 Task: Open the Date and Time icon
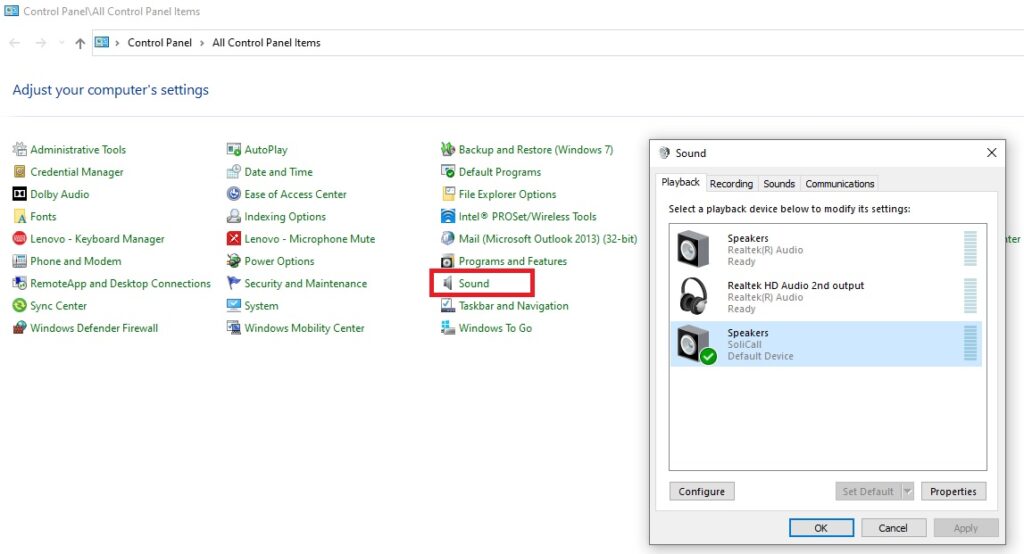[x=234, y=172]
